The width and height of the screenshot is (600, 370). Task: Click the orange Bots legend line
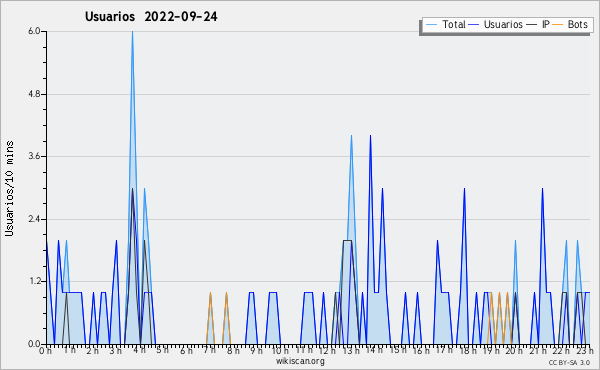click(x=558, y=24)
